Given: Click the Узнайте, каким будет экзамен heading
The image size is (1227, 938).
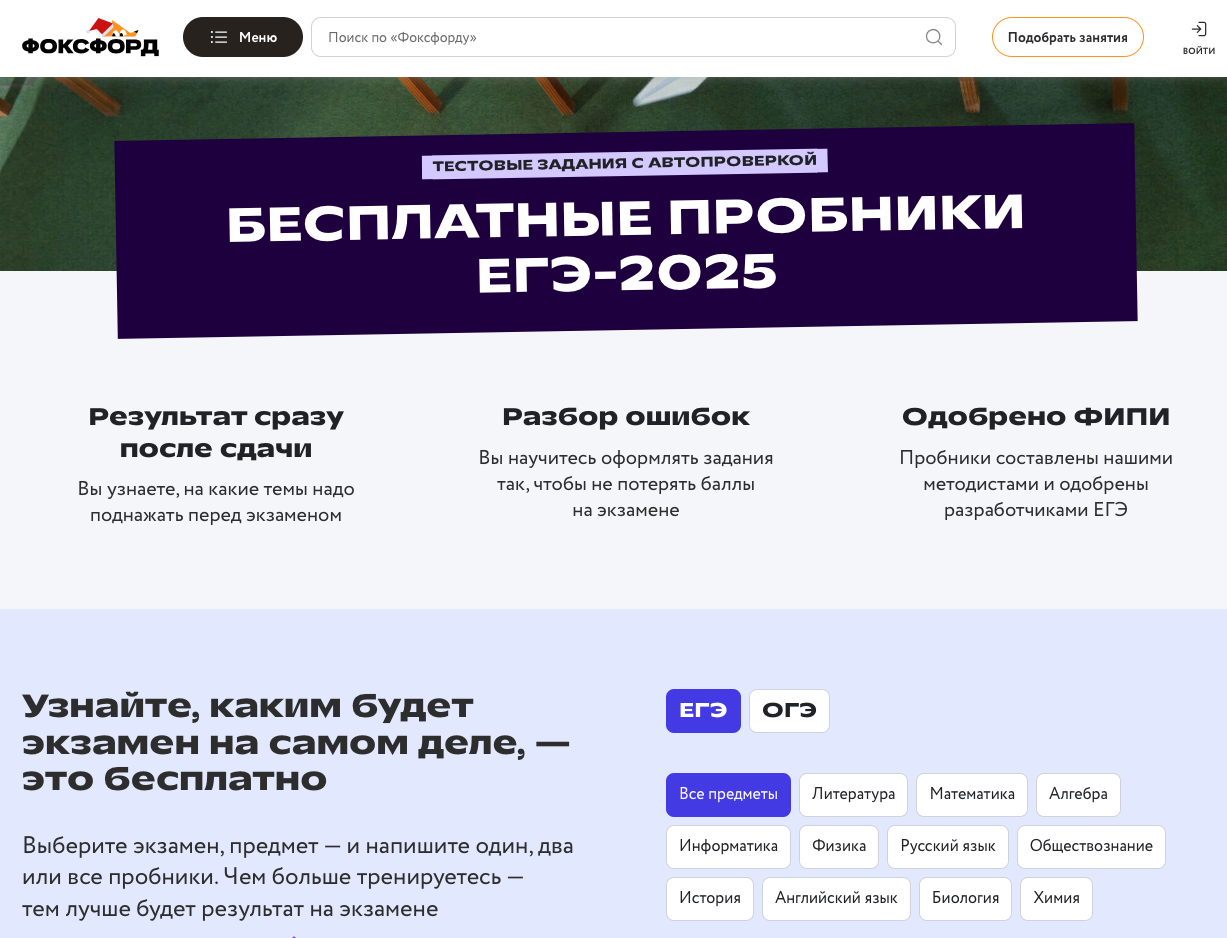Looking at the screenshot, I should pos(296,743).
